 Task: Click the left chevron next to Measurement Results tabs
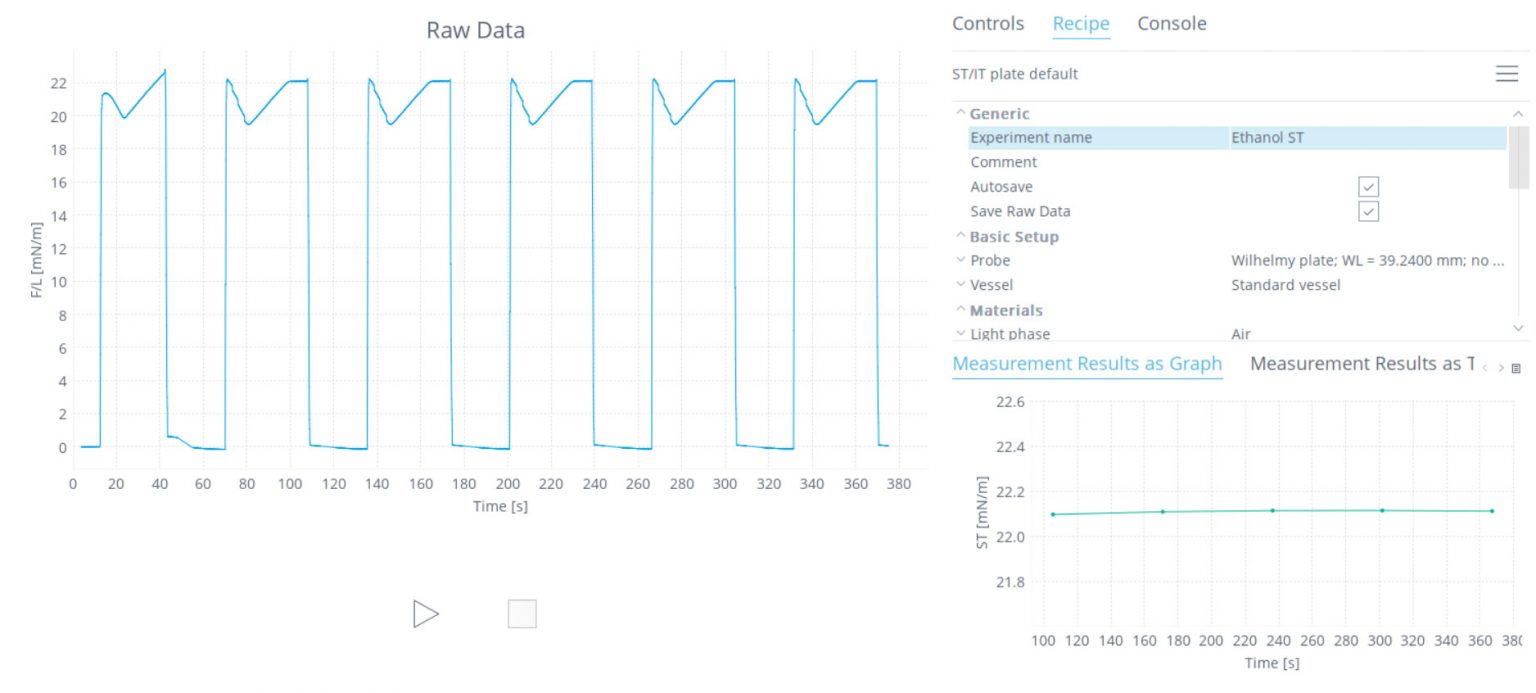click(x=1484, y=368)
